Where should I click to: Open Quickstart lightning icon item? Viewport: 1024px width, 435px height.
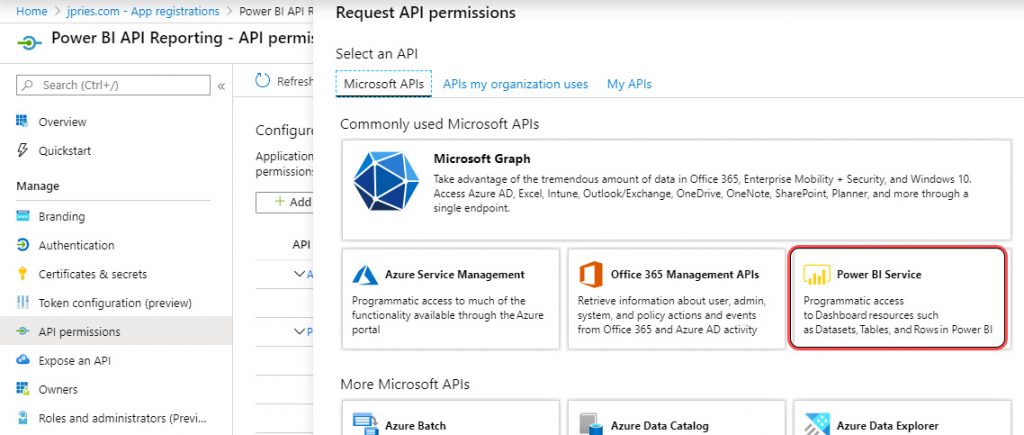tap(22, 151)
